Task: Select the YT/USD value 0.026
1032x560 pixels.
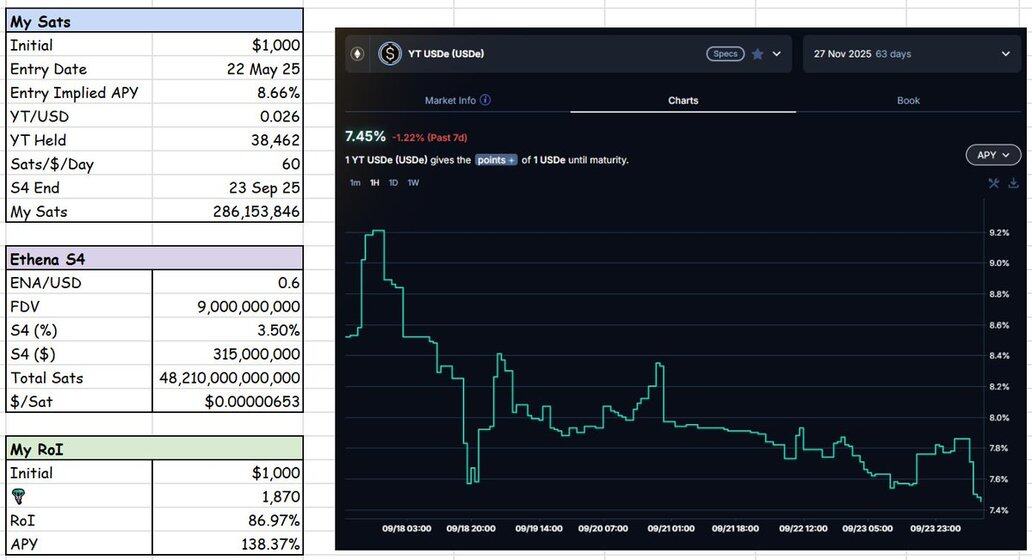Action: 228,116
